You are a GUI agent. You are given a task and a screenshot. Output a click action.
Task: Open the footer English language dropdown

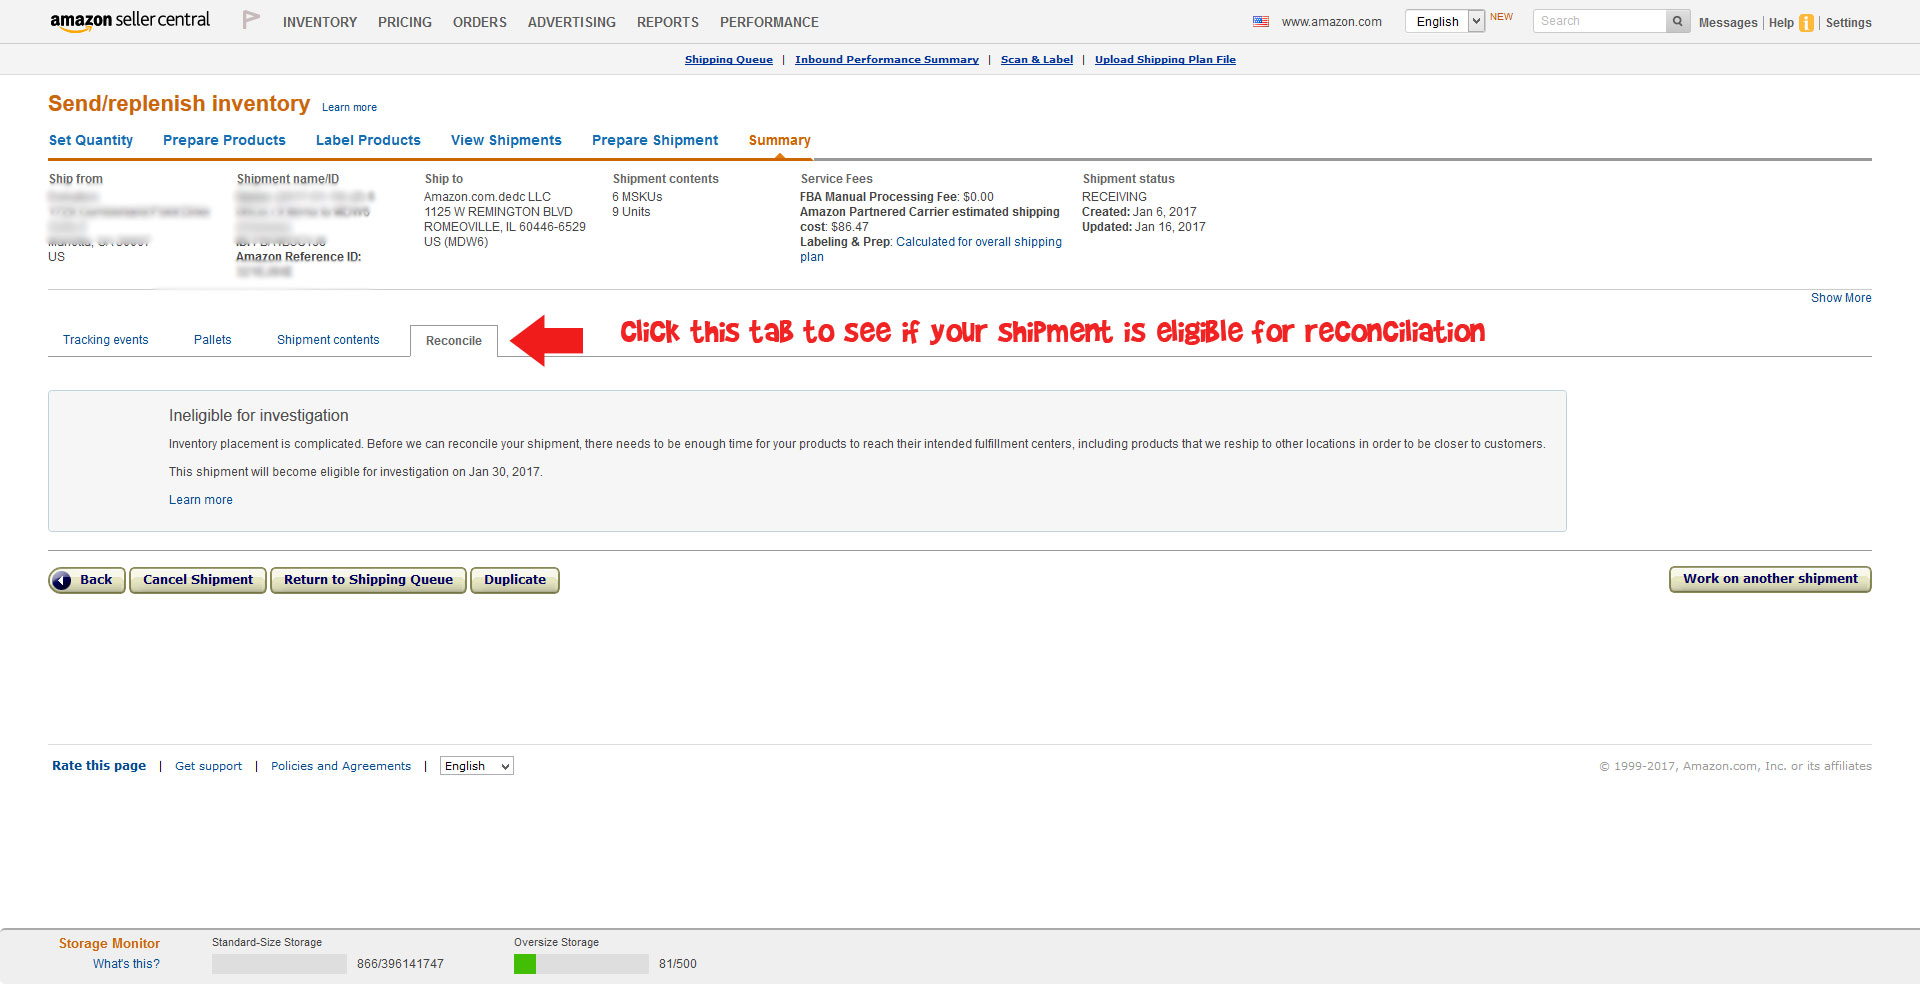(477, 766)
